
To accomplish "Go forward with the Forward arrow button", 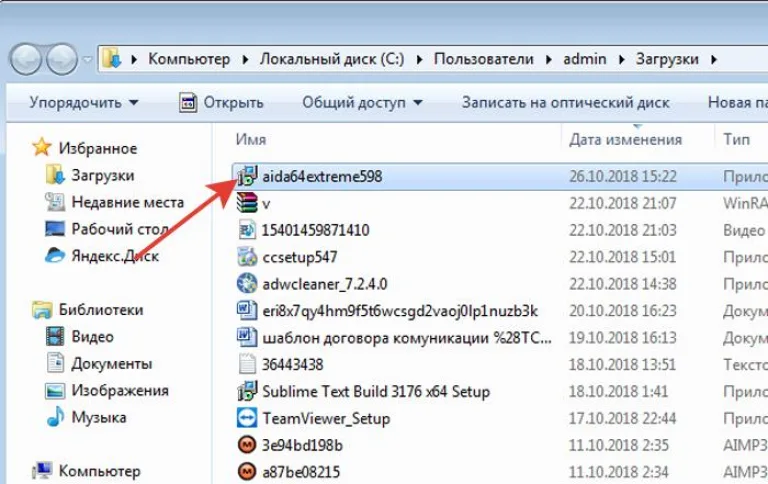I will point(62,60).
